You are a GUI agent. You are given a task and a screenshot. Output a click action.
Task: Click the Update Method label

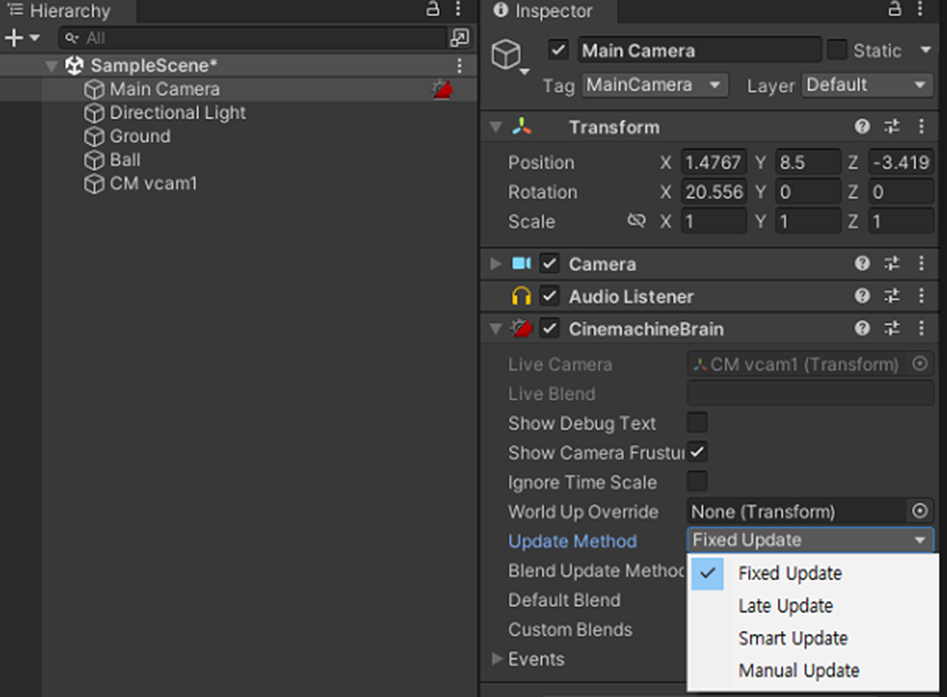pos(572,541)
